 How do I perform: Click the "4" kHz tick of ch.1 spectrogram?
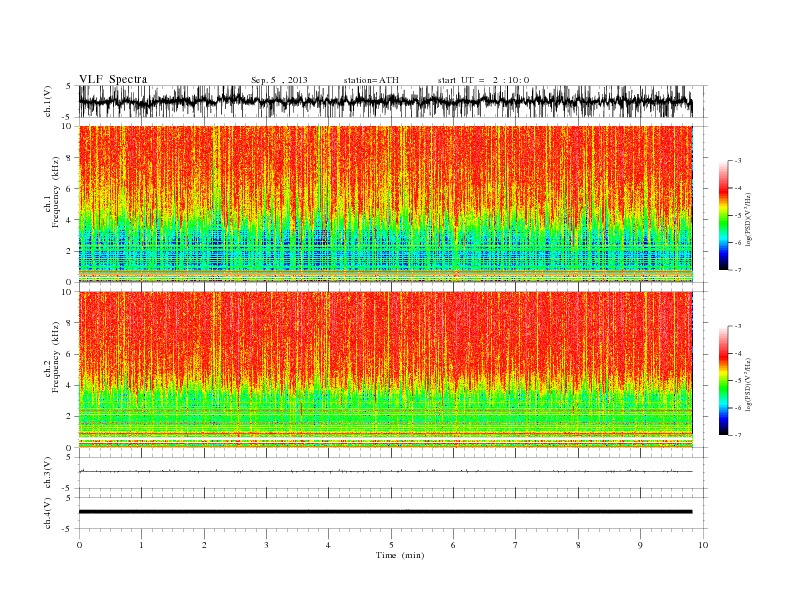coord(69,220)
